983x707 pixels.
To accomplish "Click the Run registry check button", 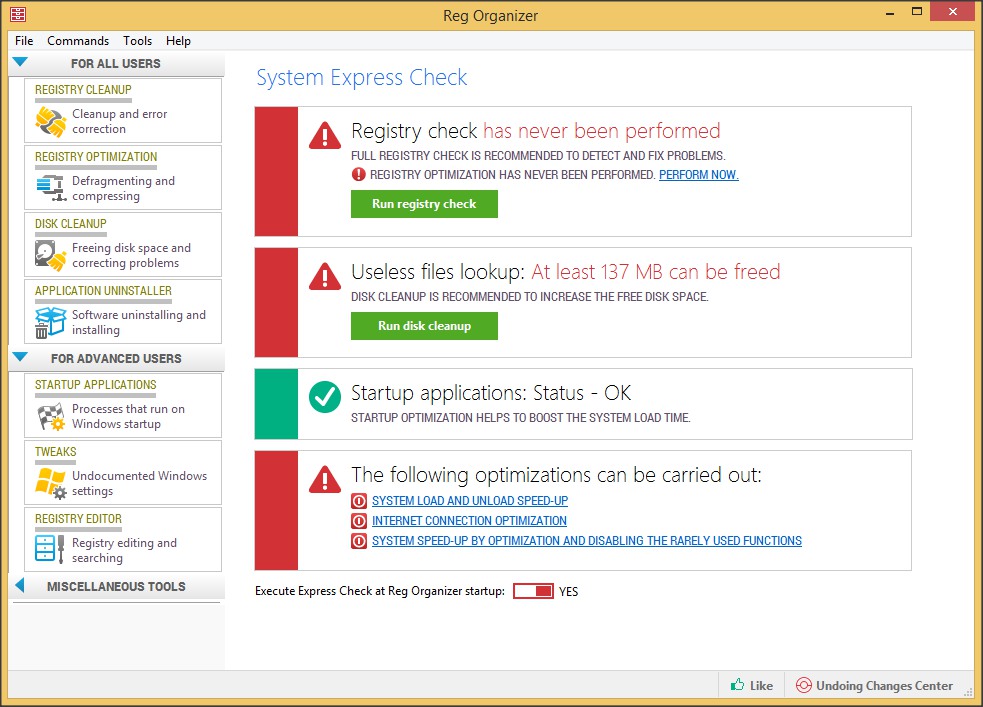I will tap(424, 204).
